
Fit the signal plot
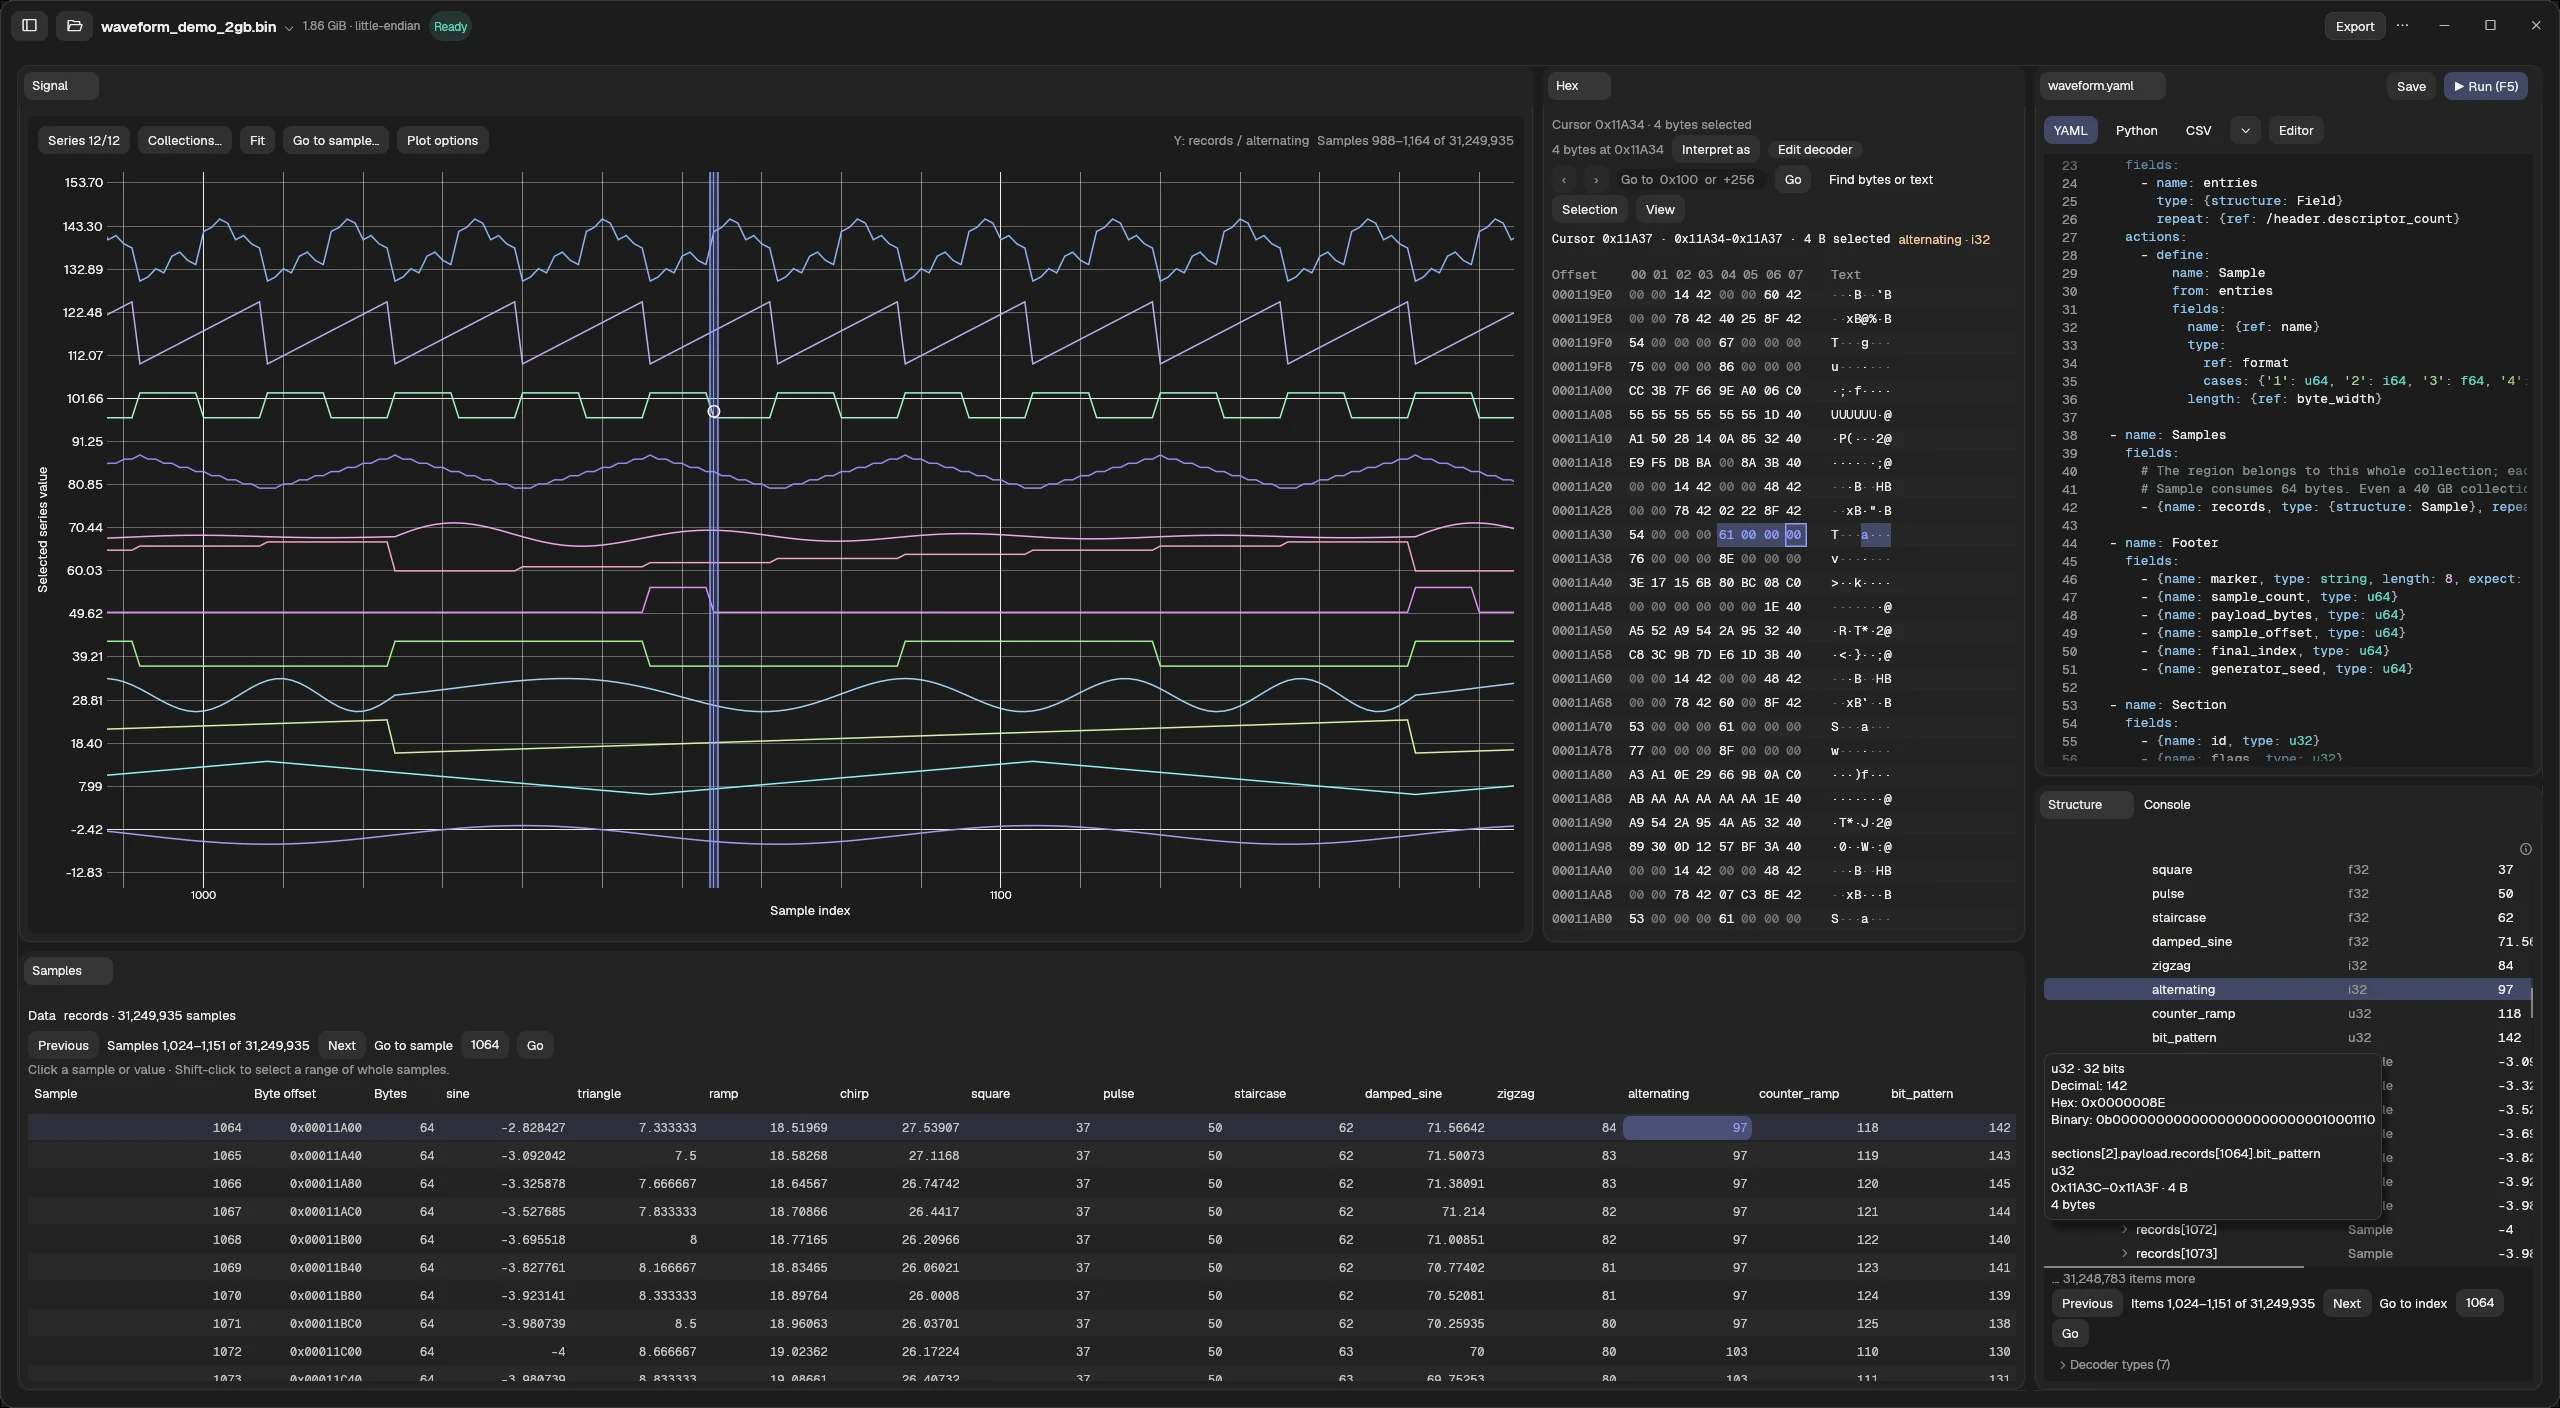tap(257, 140)
